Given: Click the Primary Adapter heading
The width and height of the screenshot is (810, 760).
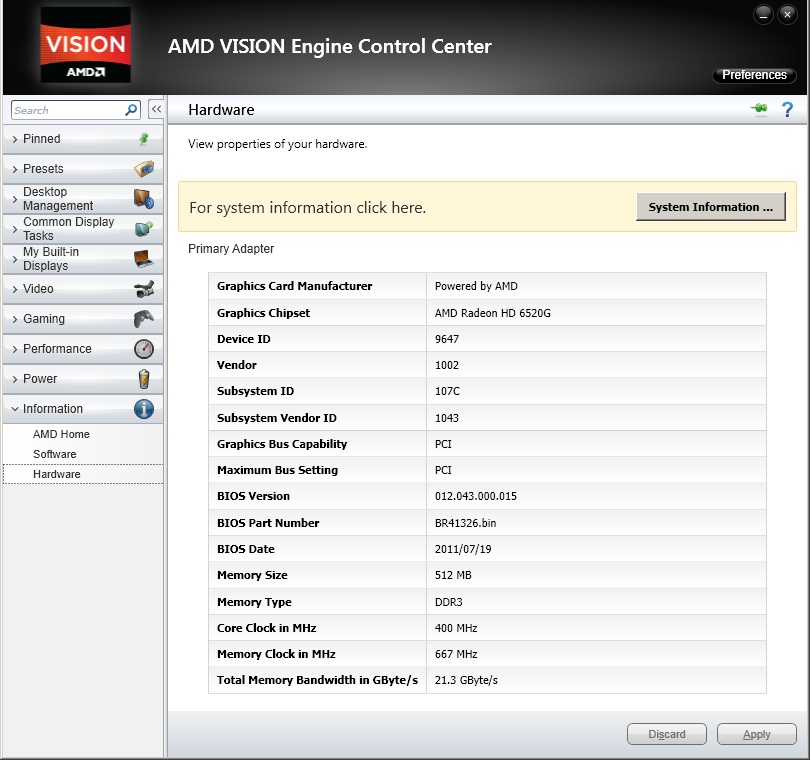Looking at the screenshot, I should point(231,249).
